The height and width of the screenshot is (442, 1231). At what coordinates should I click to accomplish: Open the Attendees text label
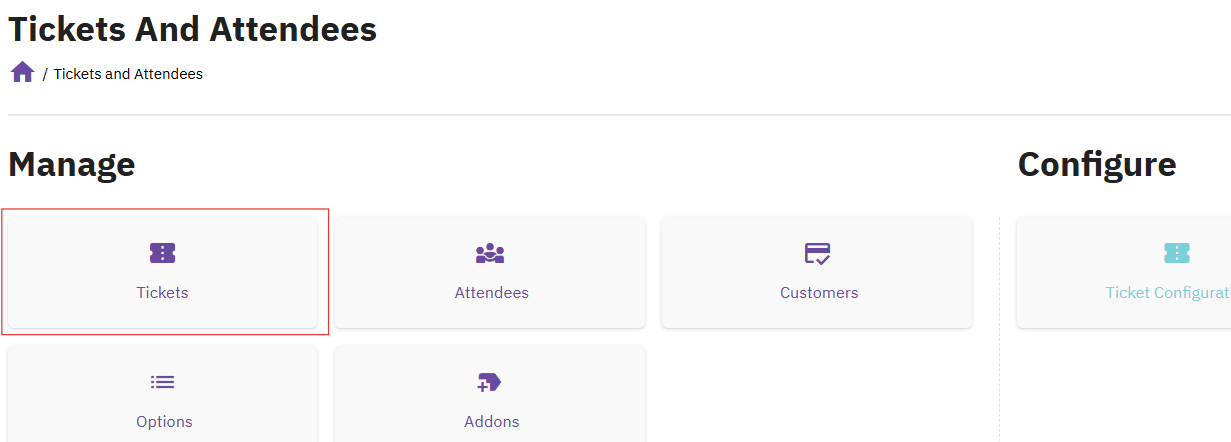point(491,293)
